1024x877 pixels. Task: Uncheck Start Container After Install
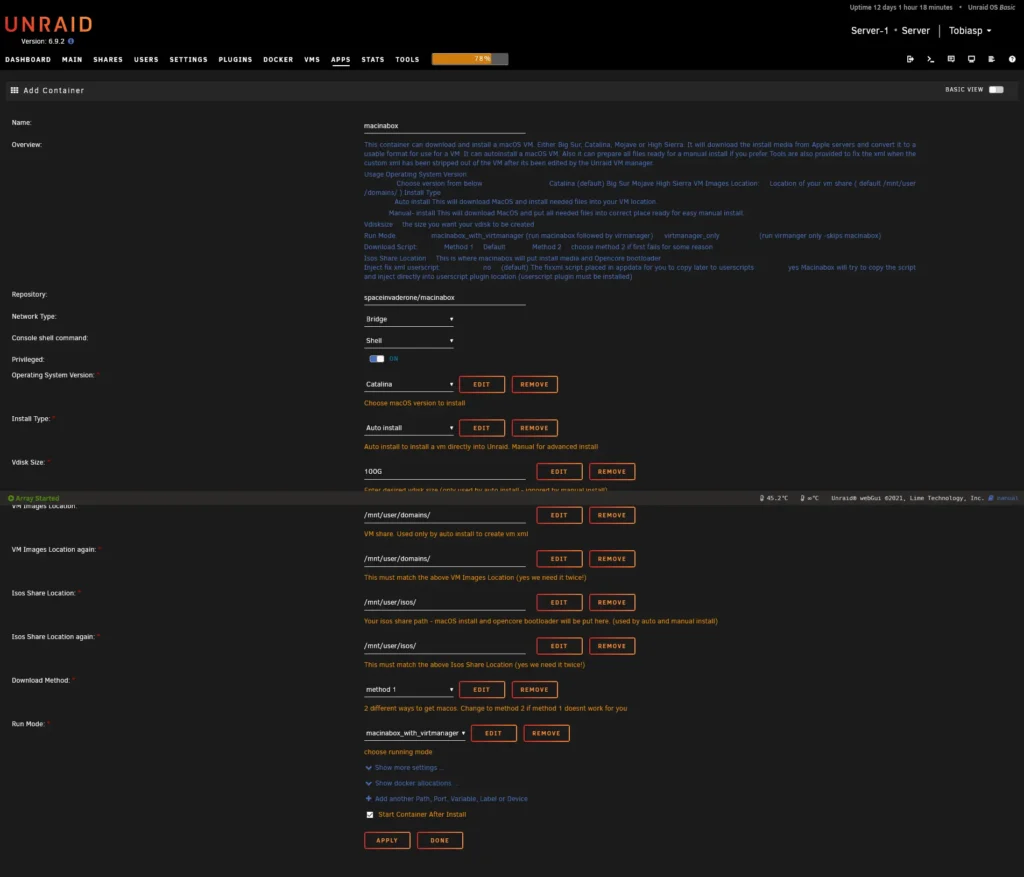click(x=370, y=814)
